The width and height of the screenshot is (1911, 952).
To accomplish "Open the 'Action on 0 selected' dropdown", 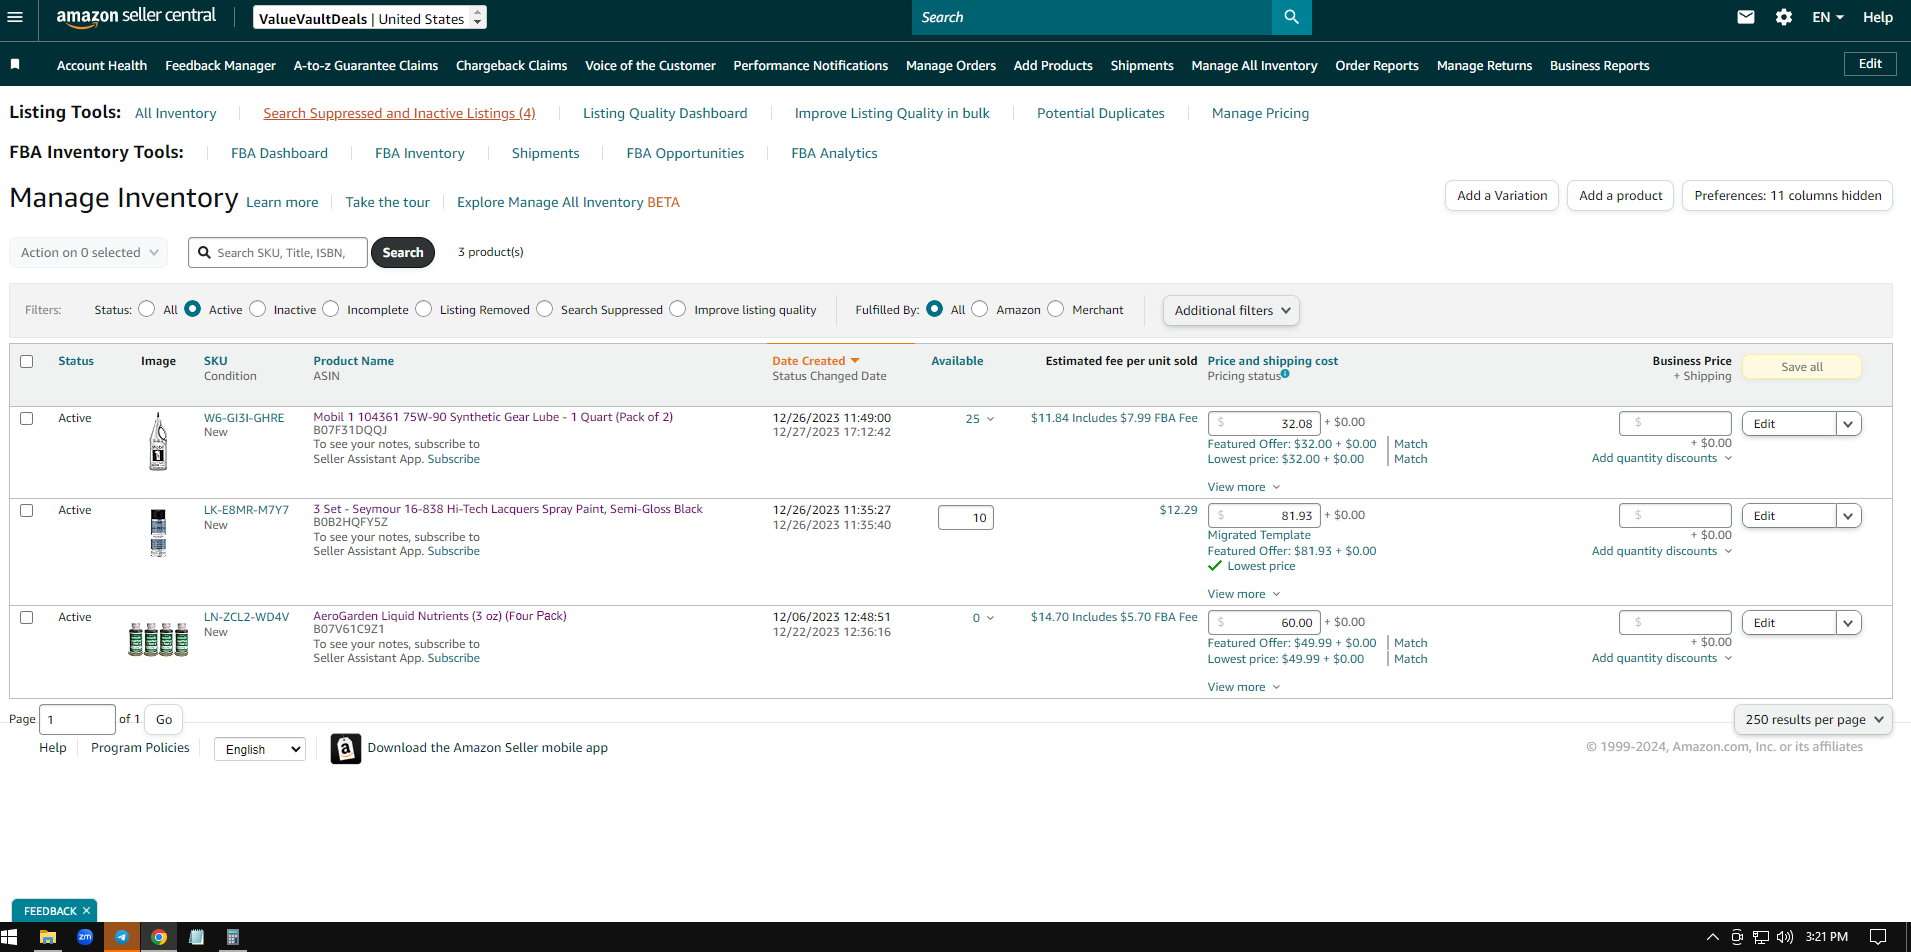I will [x=89, y=252].
